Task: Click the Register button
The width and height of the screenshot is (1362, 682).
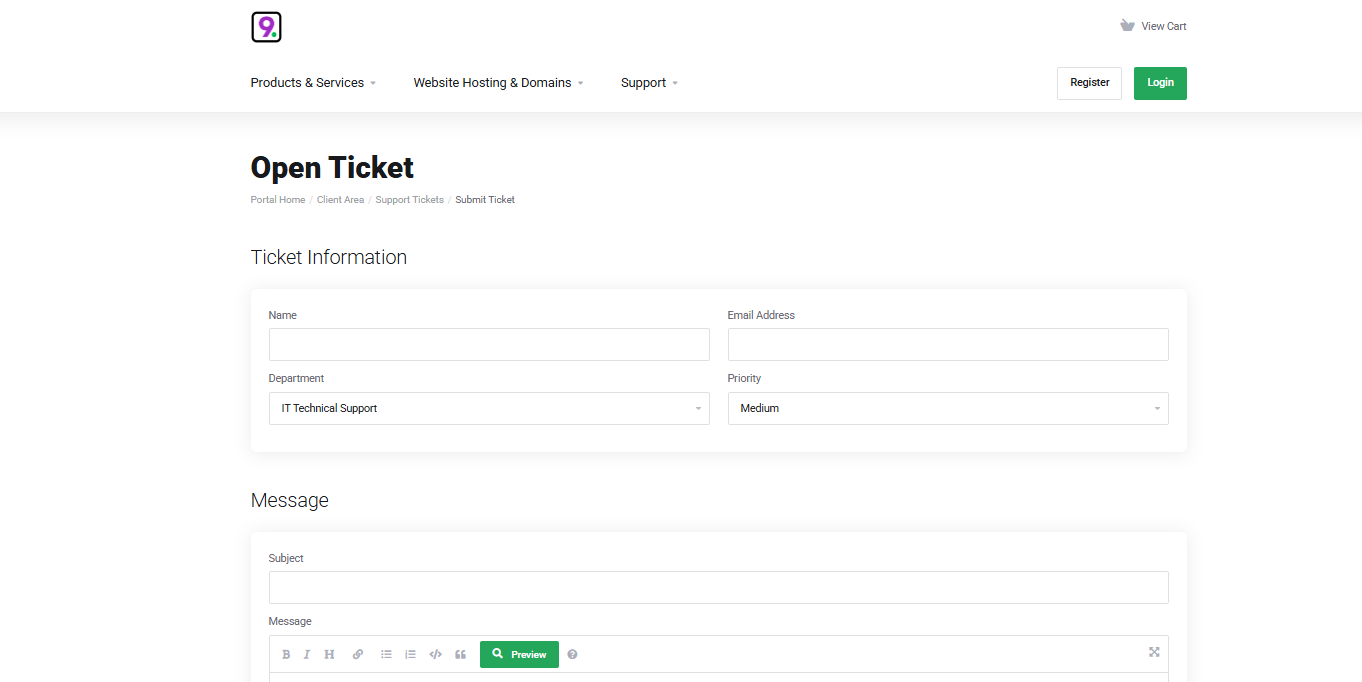Action: pyautogui.click(x=1089, y=83)
